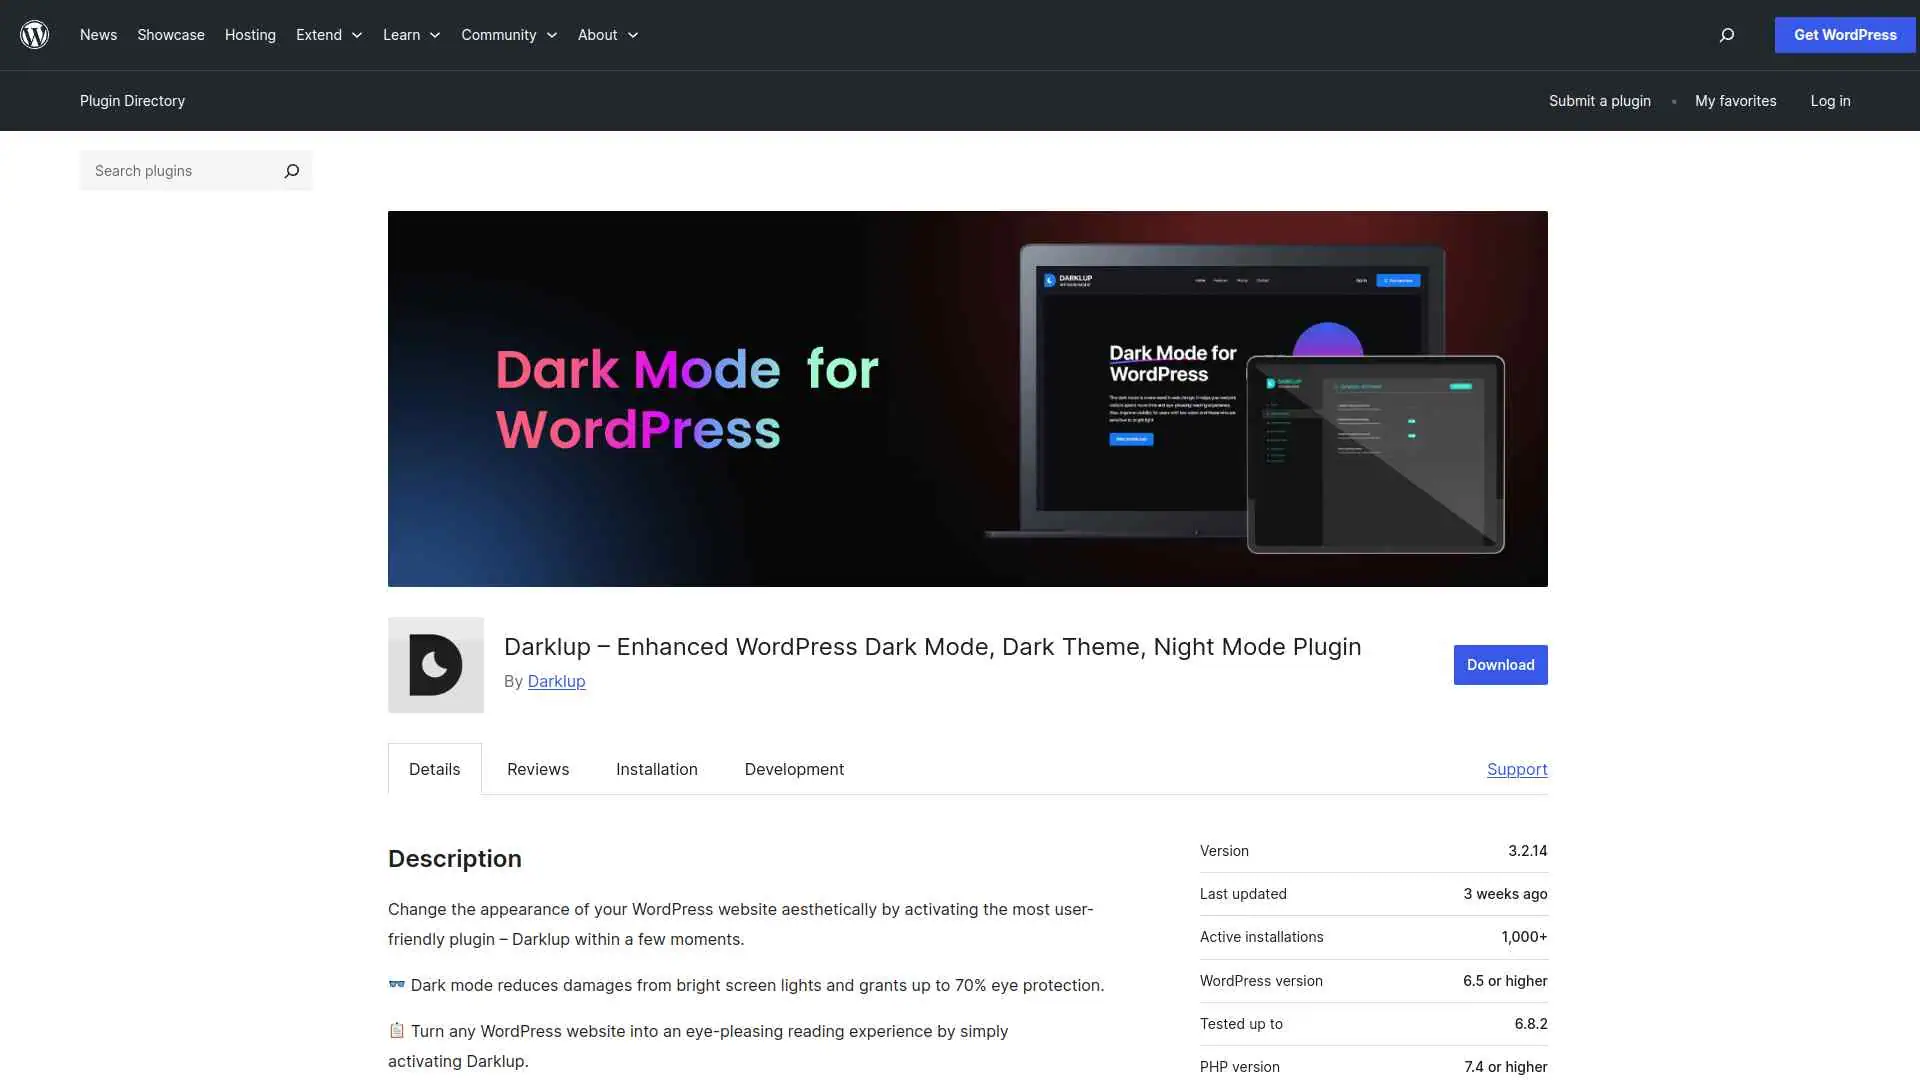Select the Development tab
1920x1080 pixels.
point(794,769)
